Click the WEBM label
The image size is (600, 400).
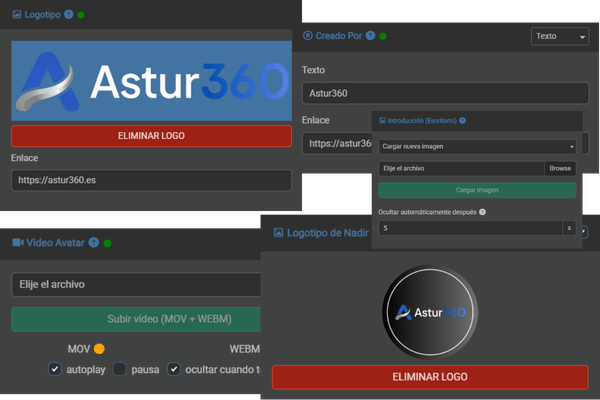coord(245,349)
